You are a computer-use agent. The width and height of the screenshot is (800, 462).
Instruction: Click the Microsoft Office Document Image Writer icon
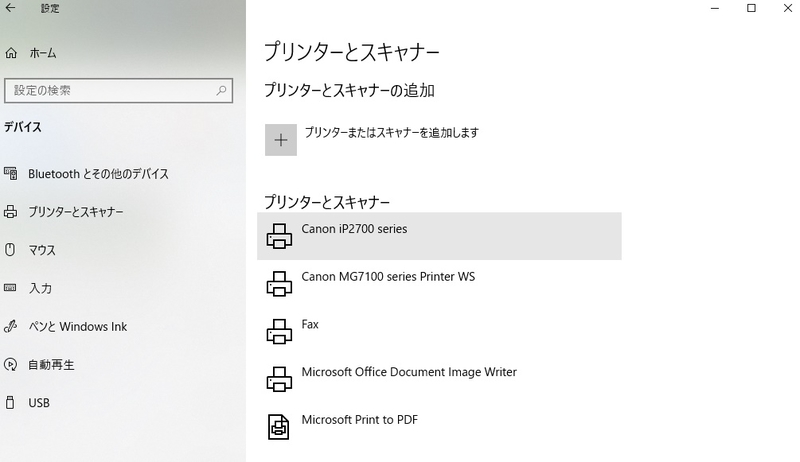[x=279, y=379]
